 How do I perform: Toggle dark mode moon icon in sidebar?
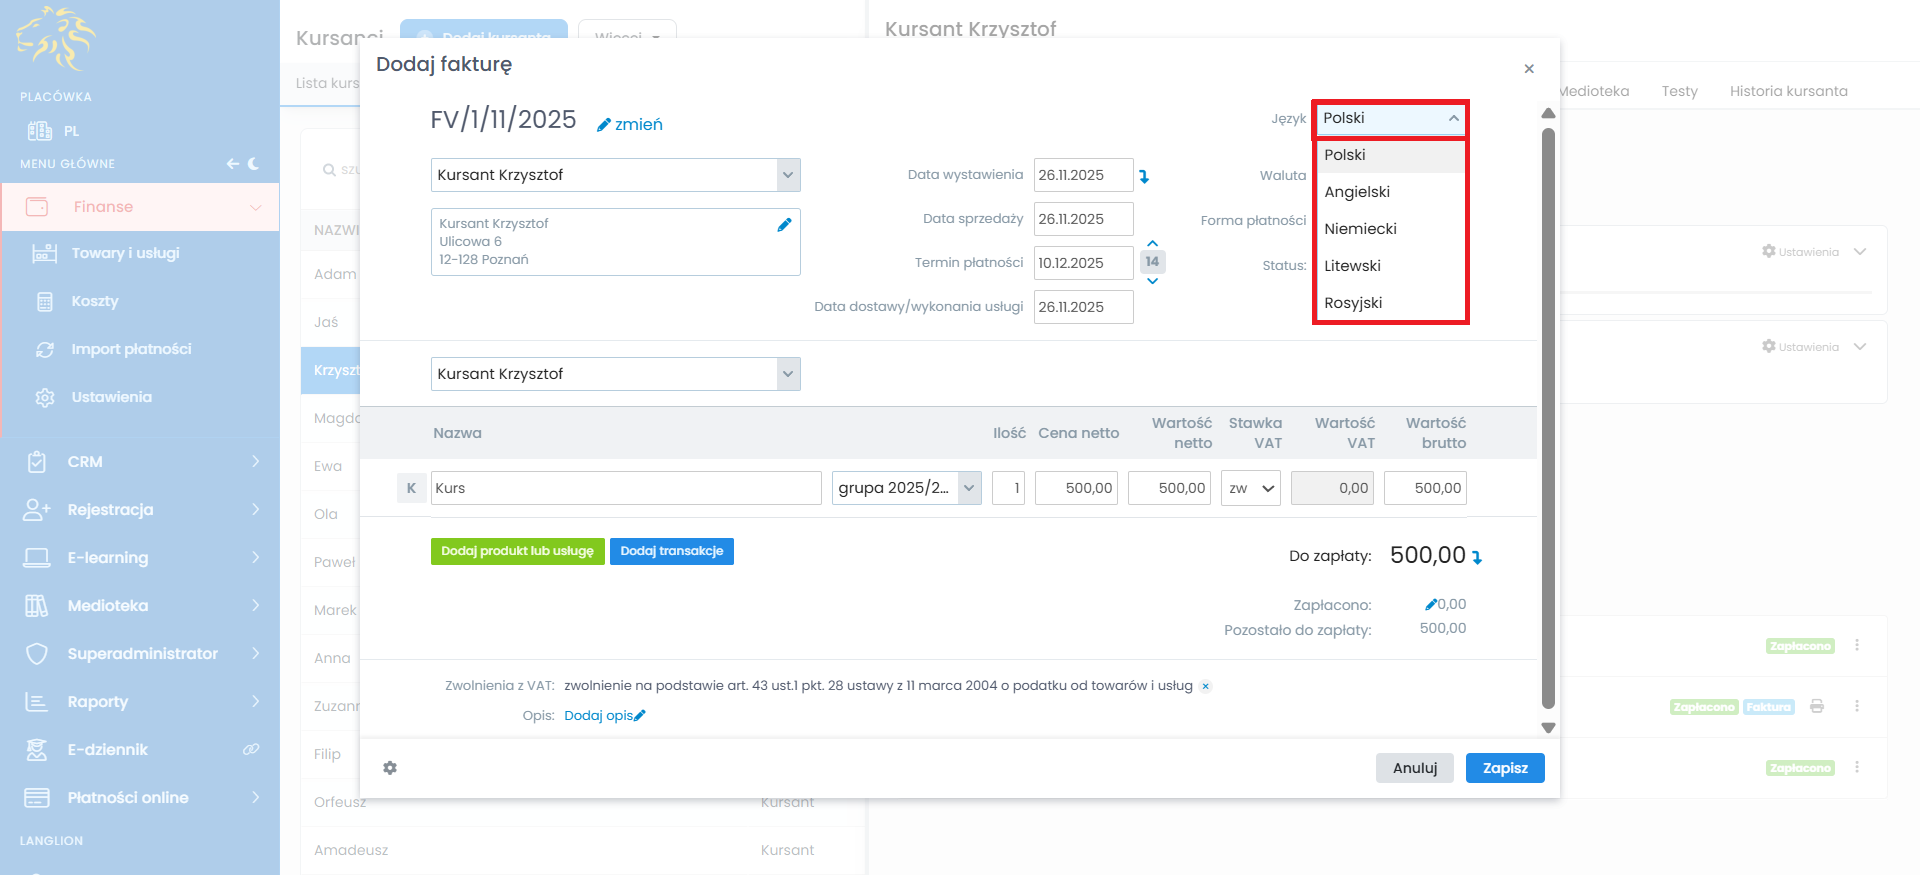pyautogui.click(x=254, y=164)
